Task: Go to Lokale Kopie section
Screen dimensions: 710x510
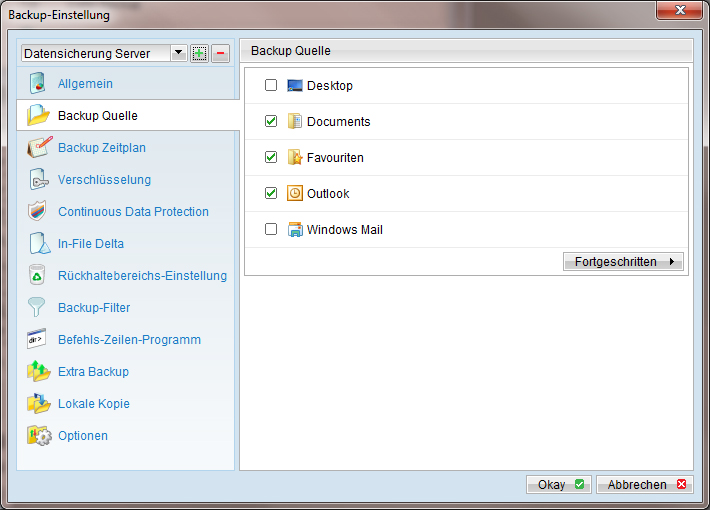Action: pos(94,404)
